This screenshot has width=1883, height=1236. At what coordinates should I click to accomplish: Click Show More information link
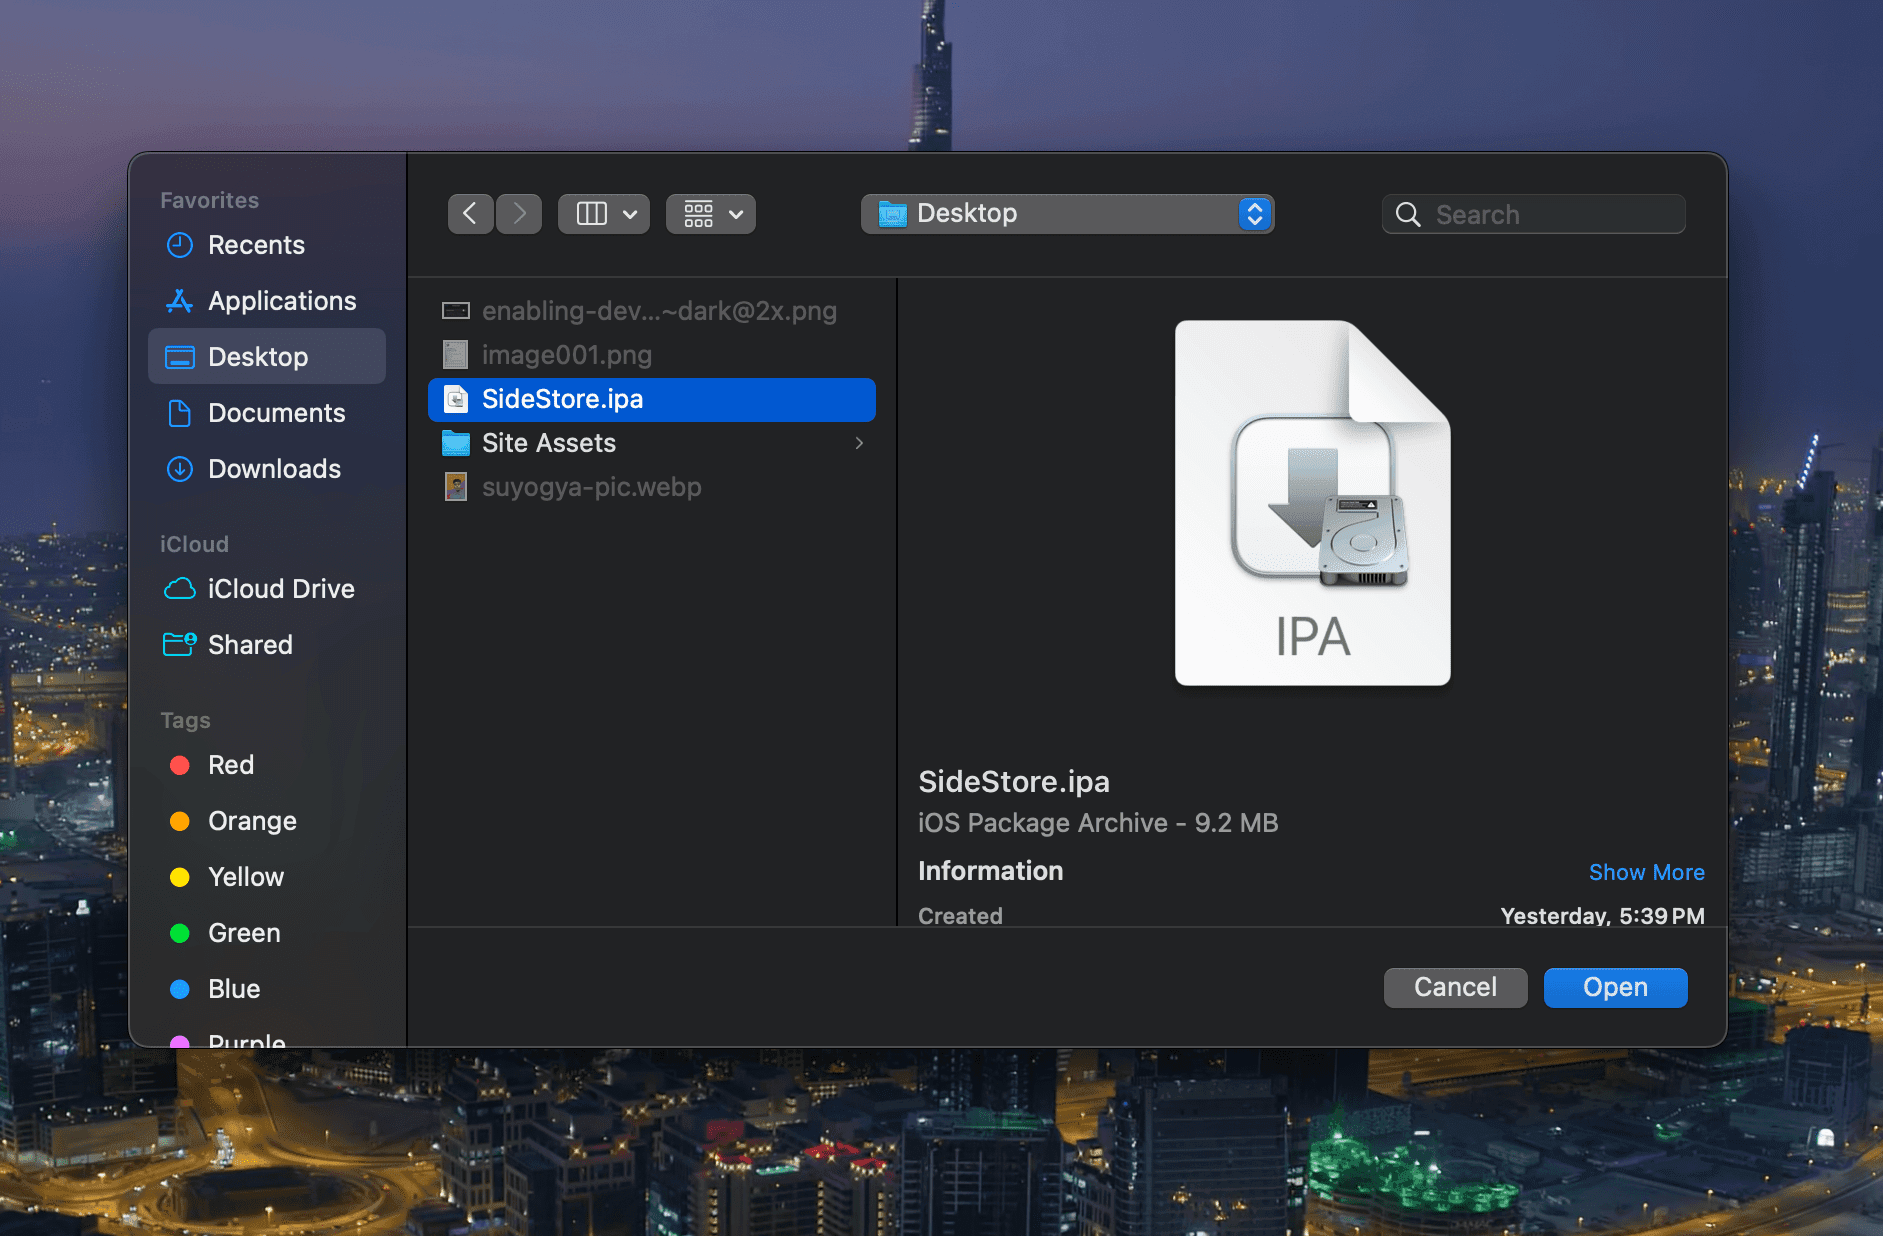click(x=1646, y=871)
